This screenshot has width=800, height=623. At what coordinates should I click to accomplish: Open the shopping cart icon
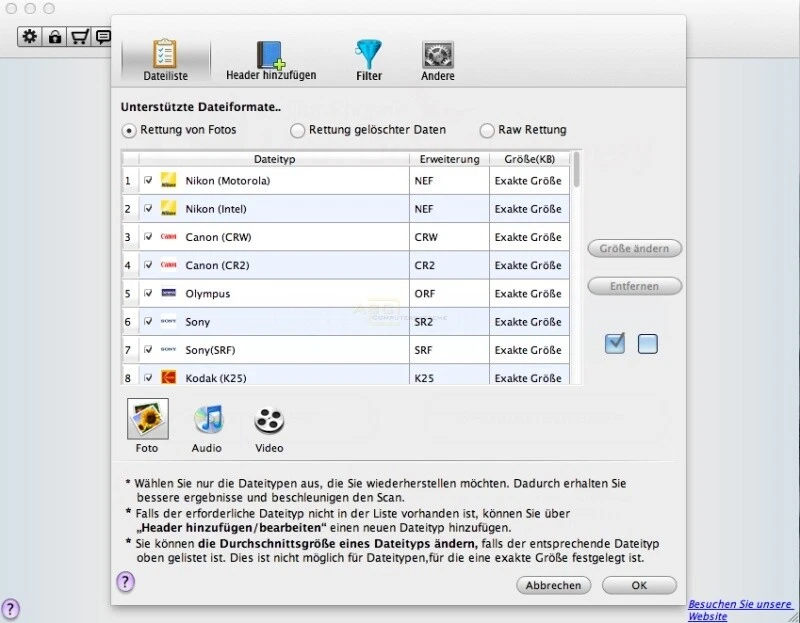click(x=79, y=36)
